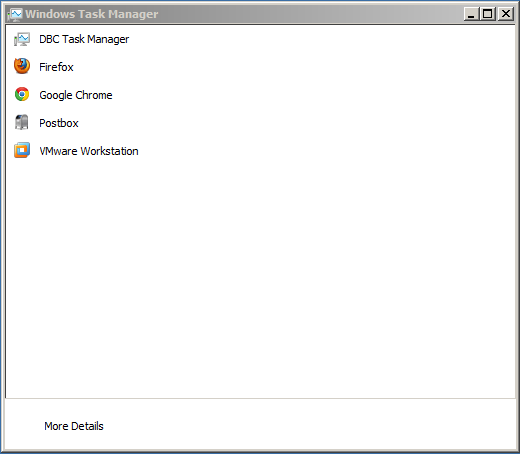
Task: Click the DBC Task Manager monitor icon
Action: [x=22, y=39]
